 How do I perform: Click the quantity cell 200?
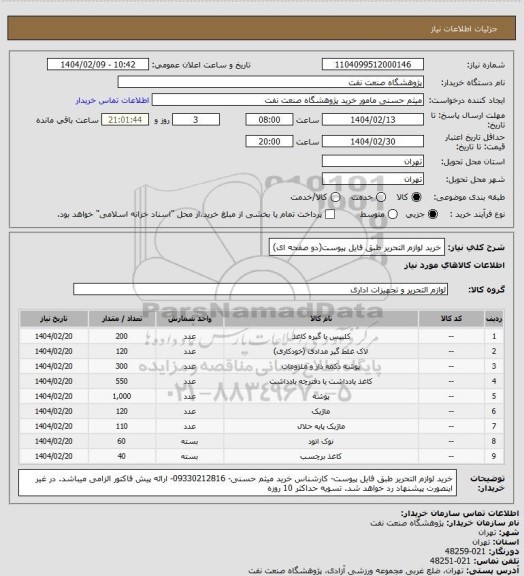[x=122, y=336]
